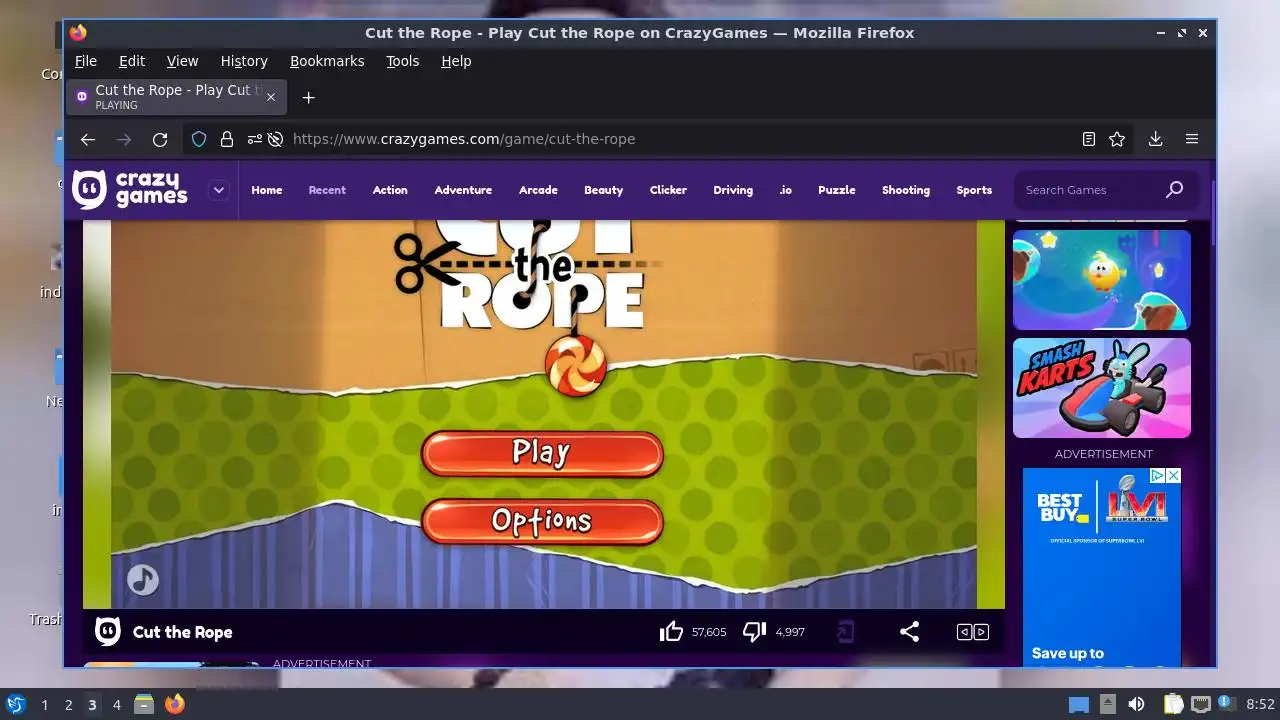The width and height of the screenshot is (1280, 720).
Task: Browse the .io games category
Action: pyautogui.click(x=785, y=190)
